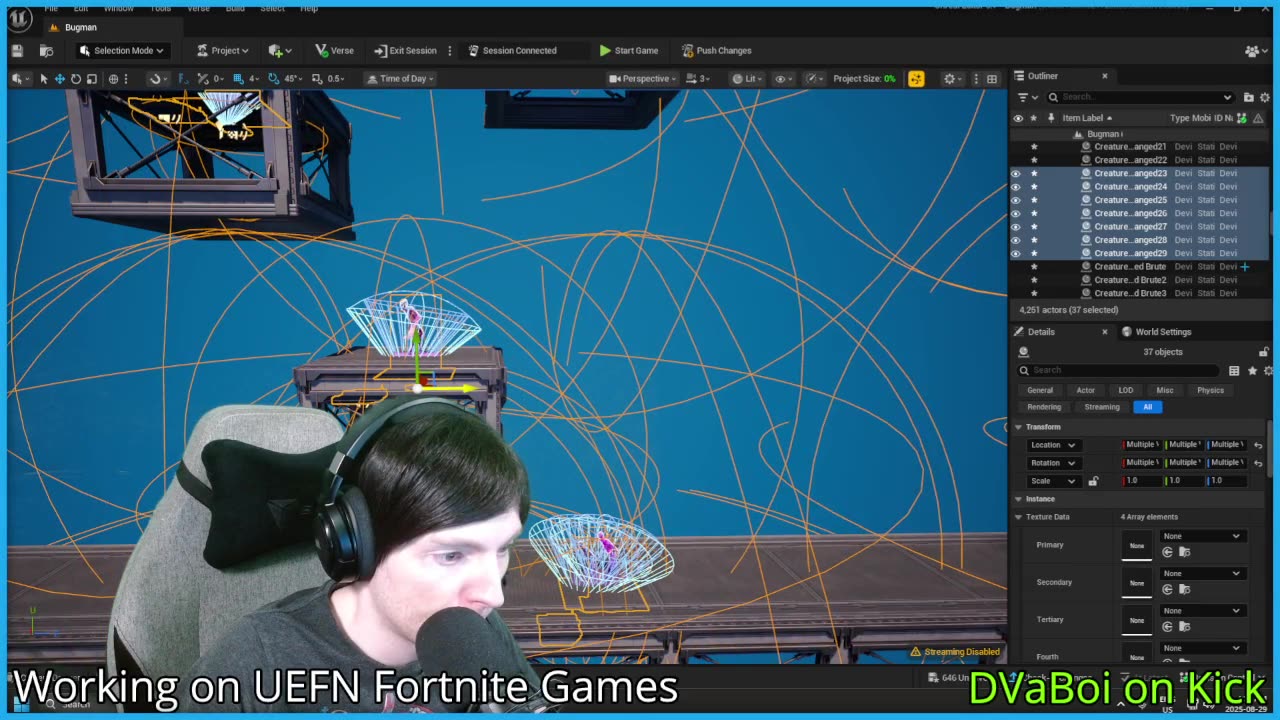Image resolution: width=1280 pixels, height=720 pixels.
Task: Open the team members icon at top right
Action: (1255, 50)
